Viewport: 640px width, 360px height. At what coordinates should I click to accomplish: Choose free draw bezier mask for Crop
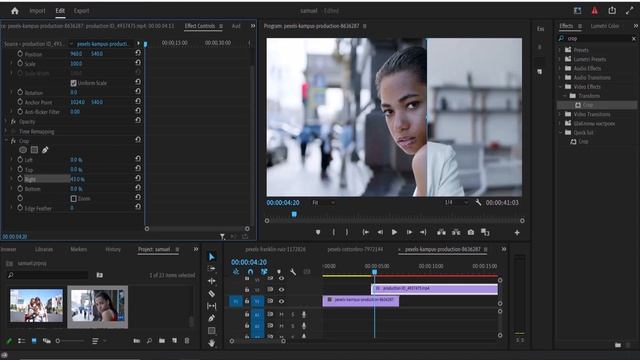click(x=45, y=150)
